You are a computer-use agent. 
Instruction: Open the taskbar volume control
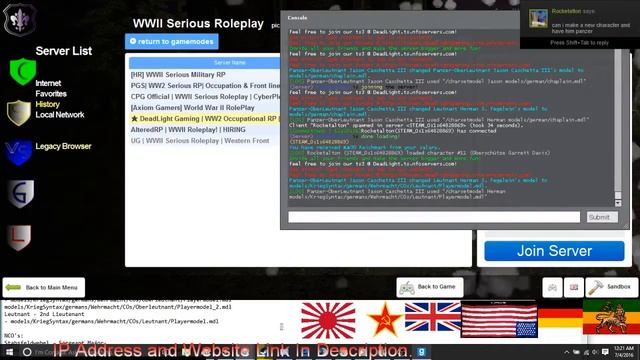[x=595, y=352]
